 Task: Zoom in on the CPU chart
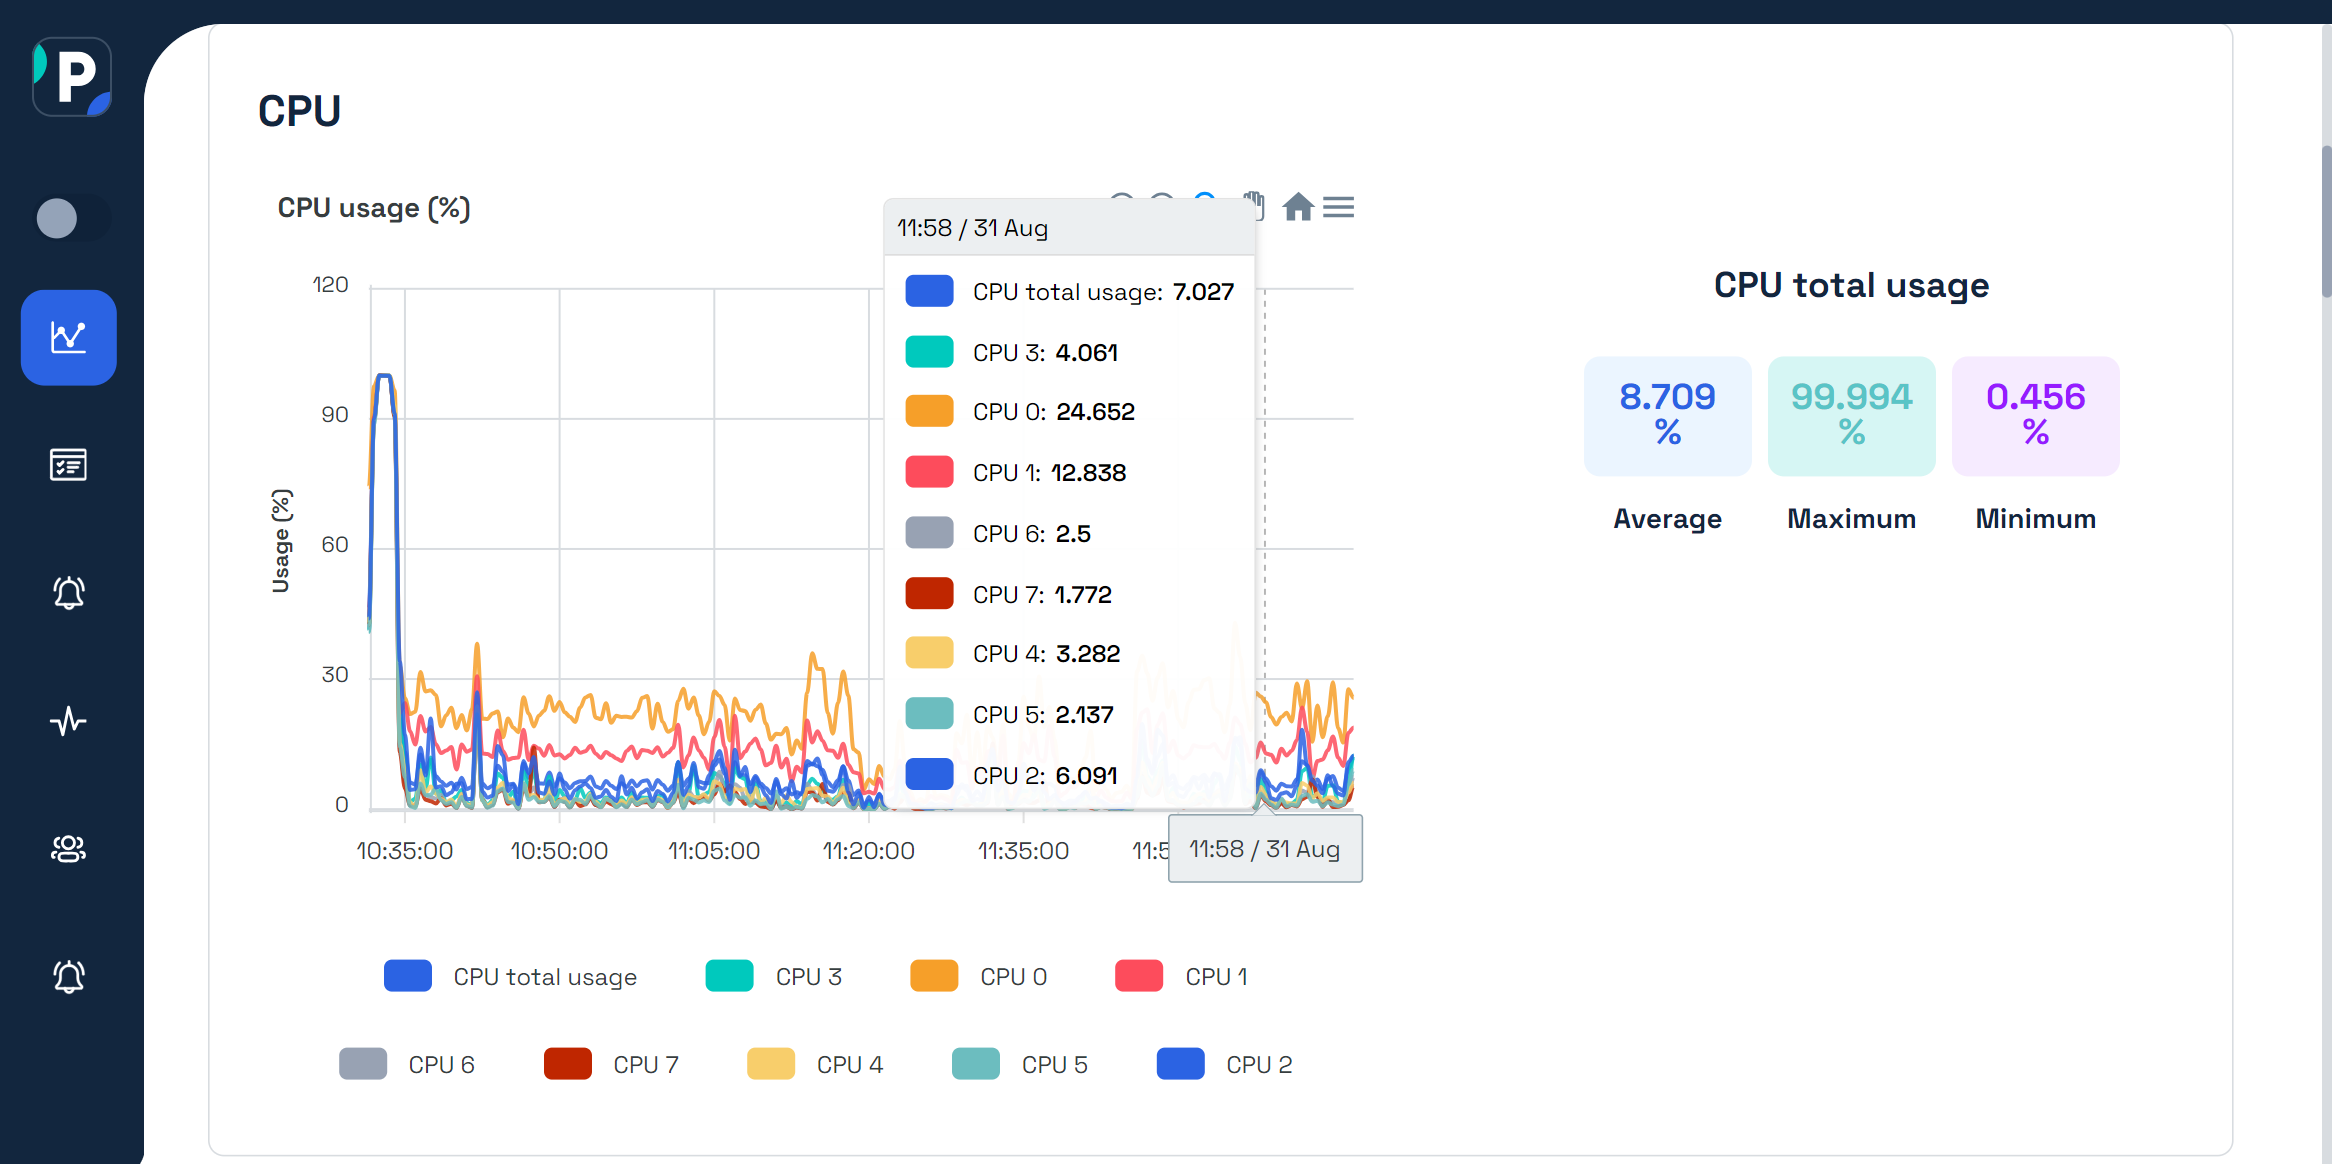tap(1121, 205)
